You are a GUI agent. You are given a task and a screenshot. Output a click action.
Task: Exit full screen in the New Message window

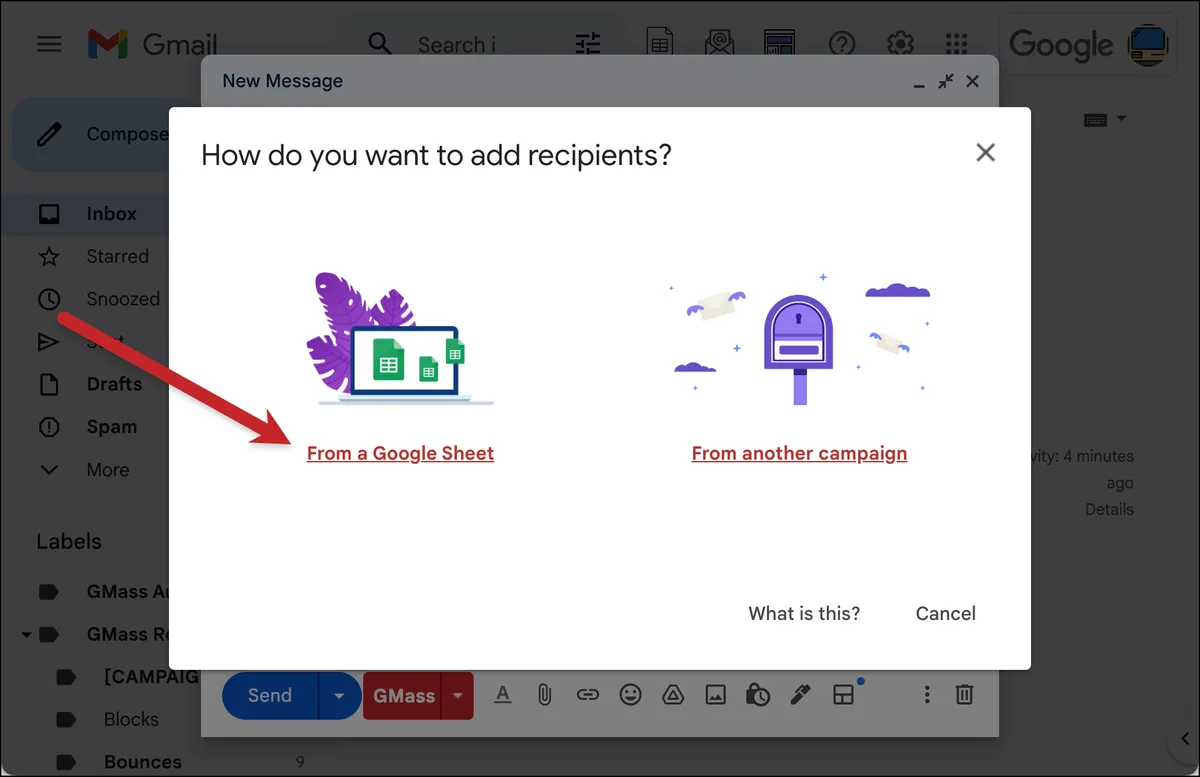pyautogui.click(x=945, y=82)
